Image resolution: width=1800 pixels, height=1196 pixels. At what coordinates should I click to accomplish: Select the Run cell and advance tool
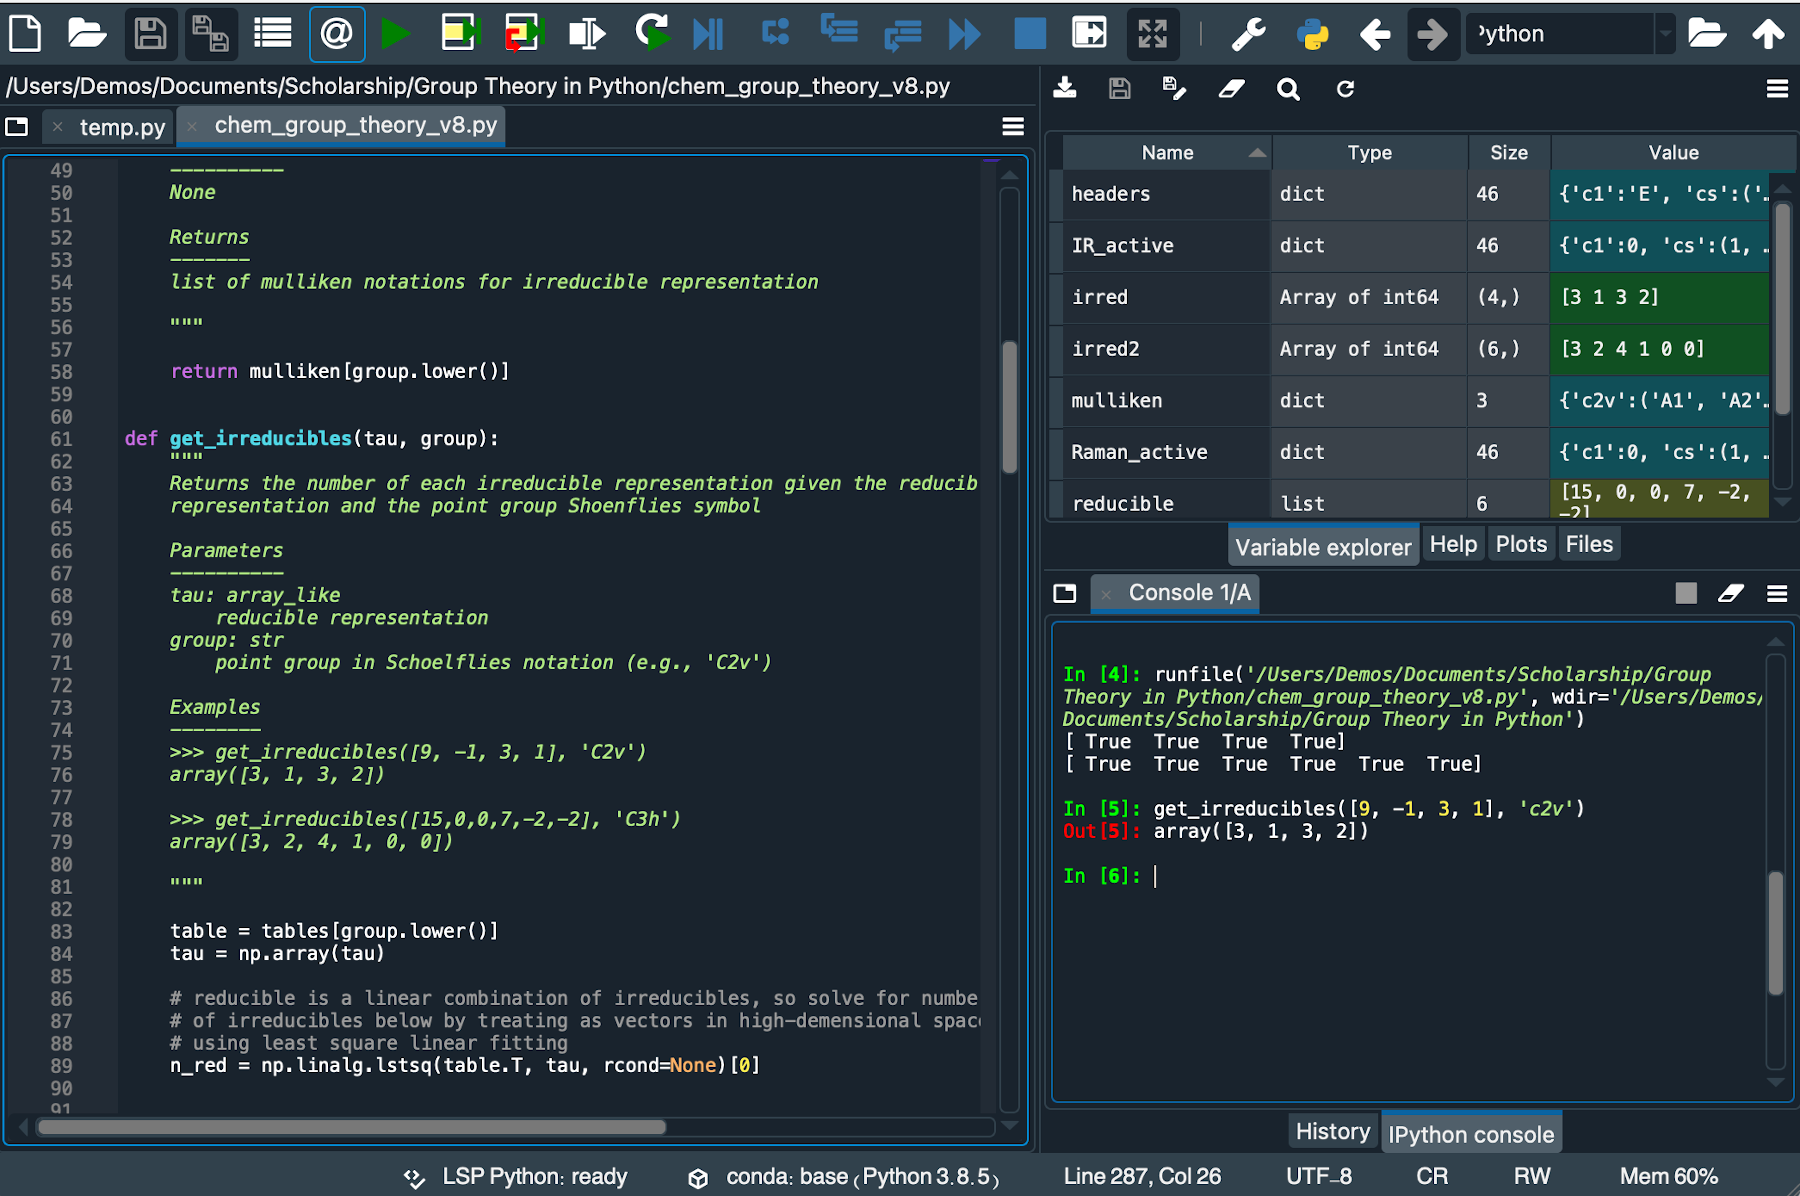pos(523,33)
